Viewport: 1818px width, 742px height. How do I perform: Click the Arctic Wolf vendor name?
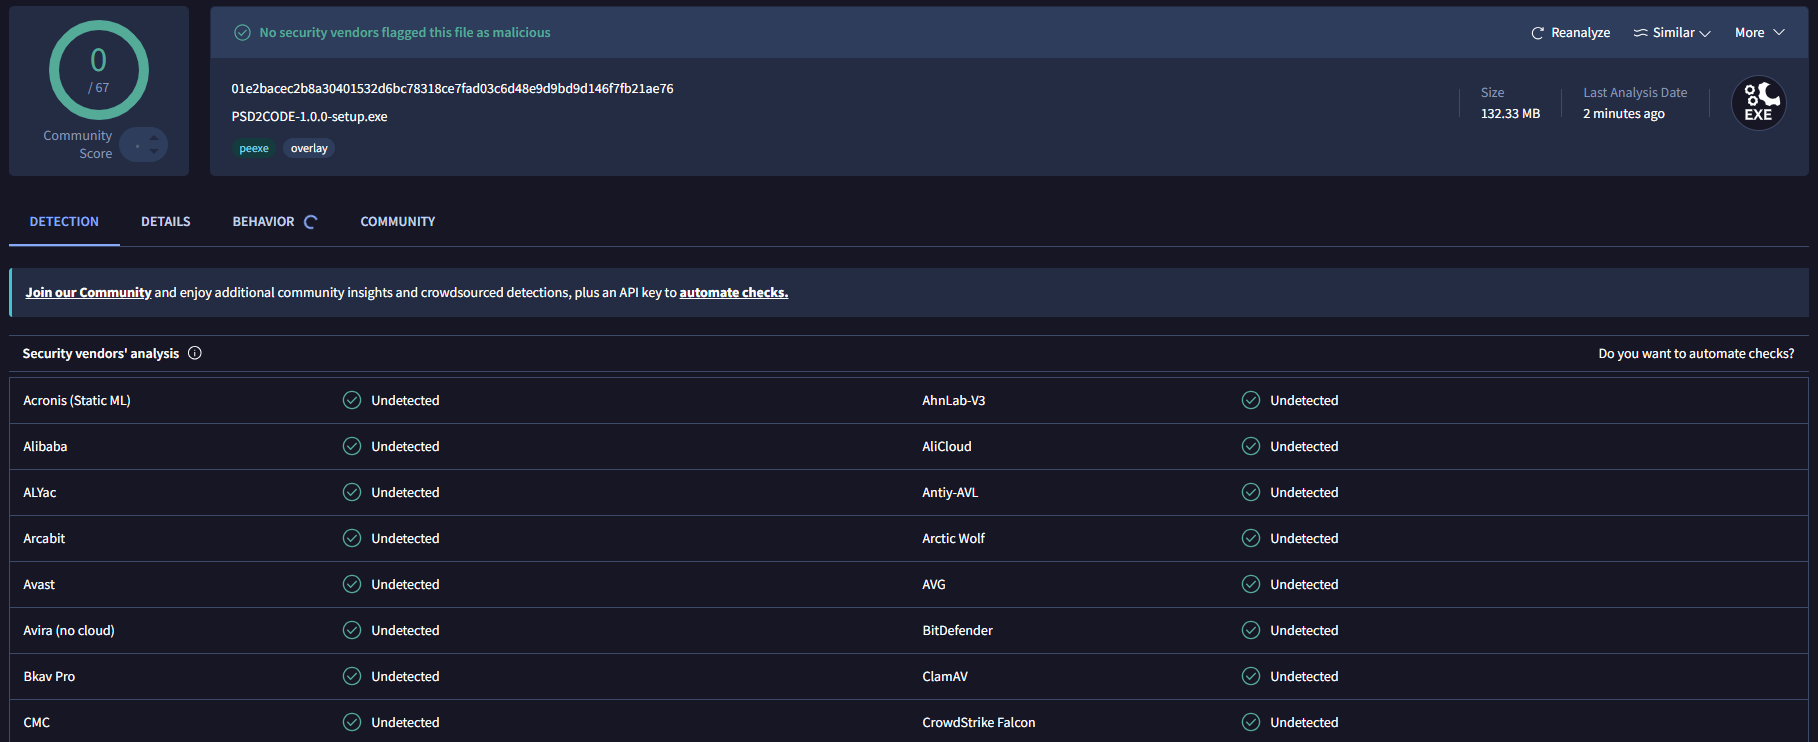[x=953, y=538]
